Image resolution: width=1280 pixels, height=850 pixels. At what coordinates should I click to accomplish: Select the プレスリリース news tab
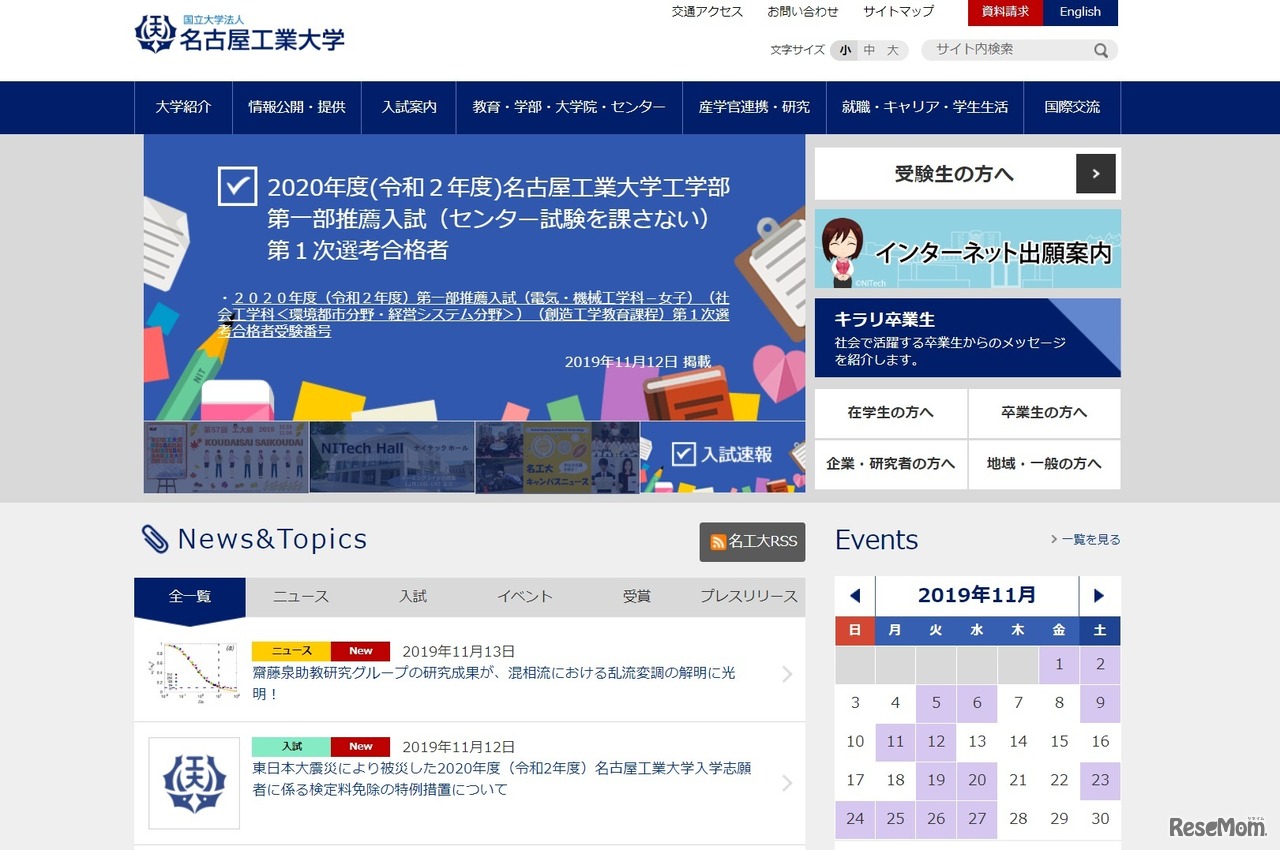(x=749, y=597)
